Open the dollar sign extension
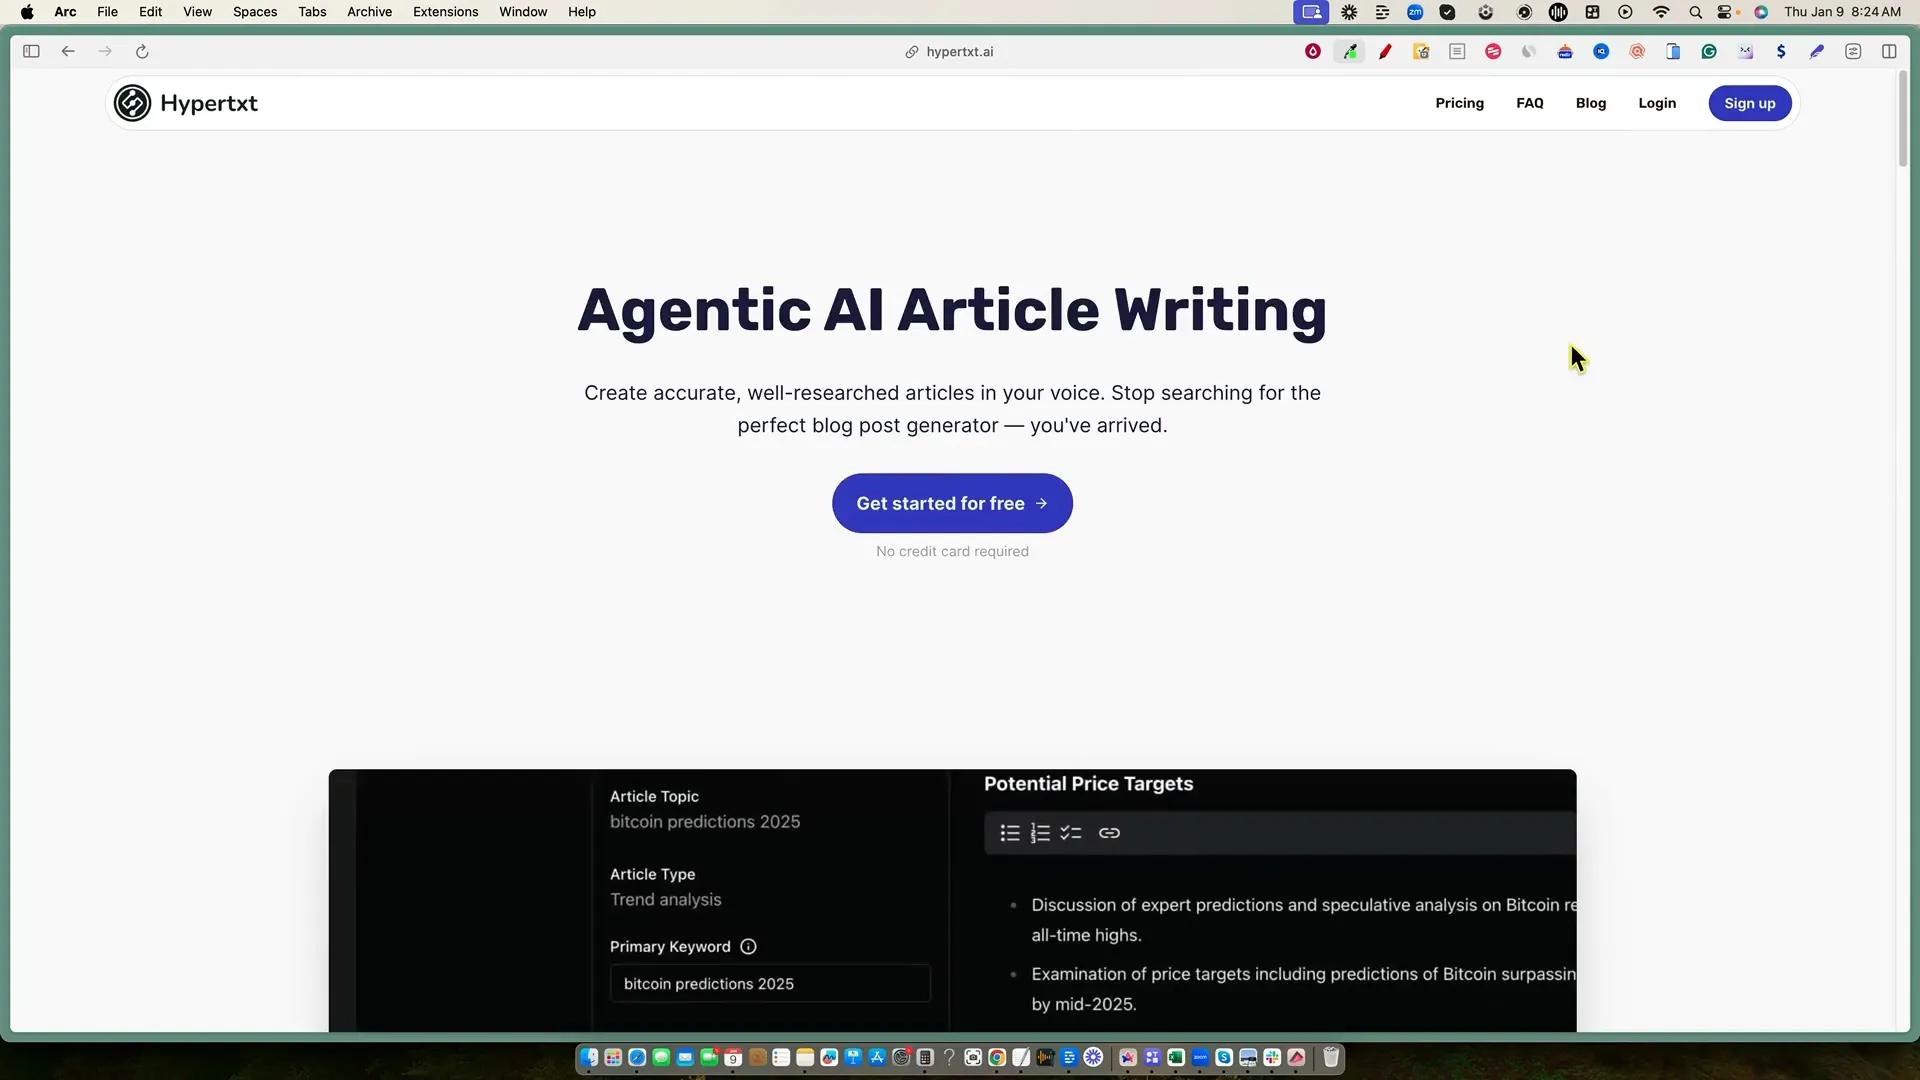This screenshot has width=1920, height=1080. click(1781, 52)
